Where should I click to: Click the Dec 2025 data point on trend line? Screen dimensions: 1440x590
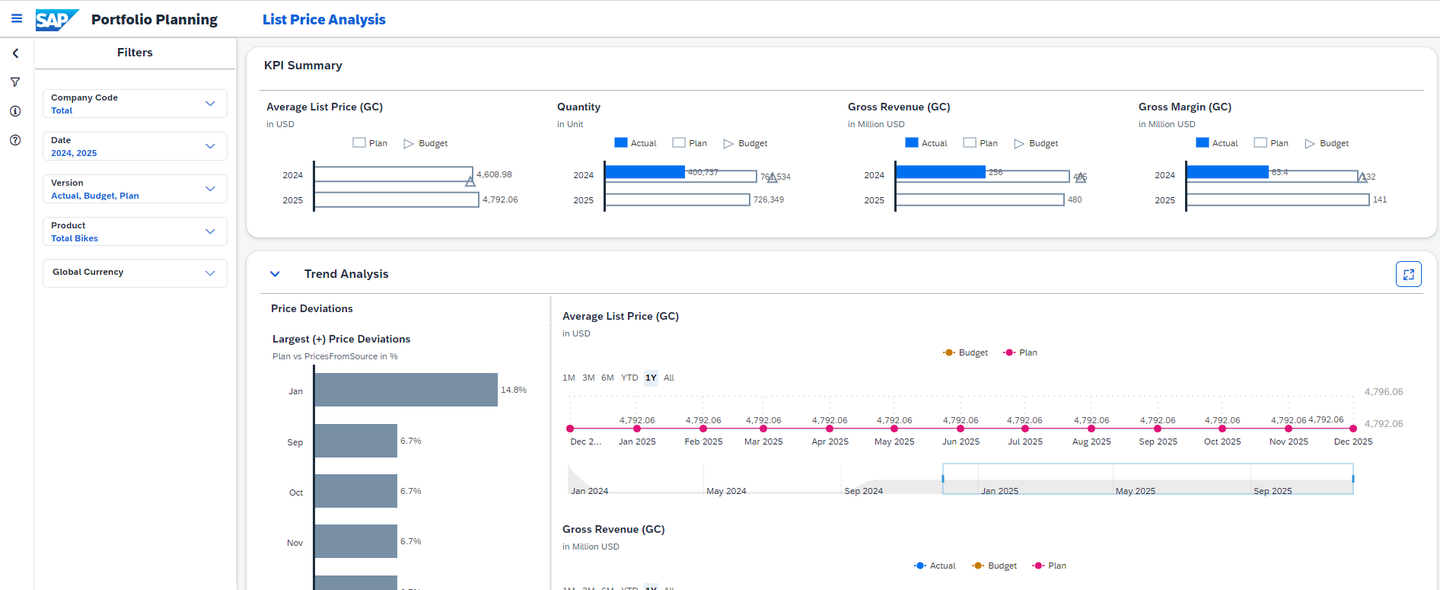point(1354,428)
